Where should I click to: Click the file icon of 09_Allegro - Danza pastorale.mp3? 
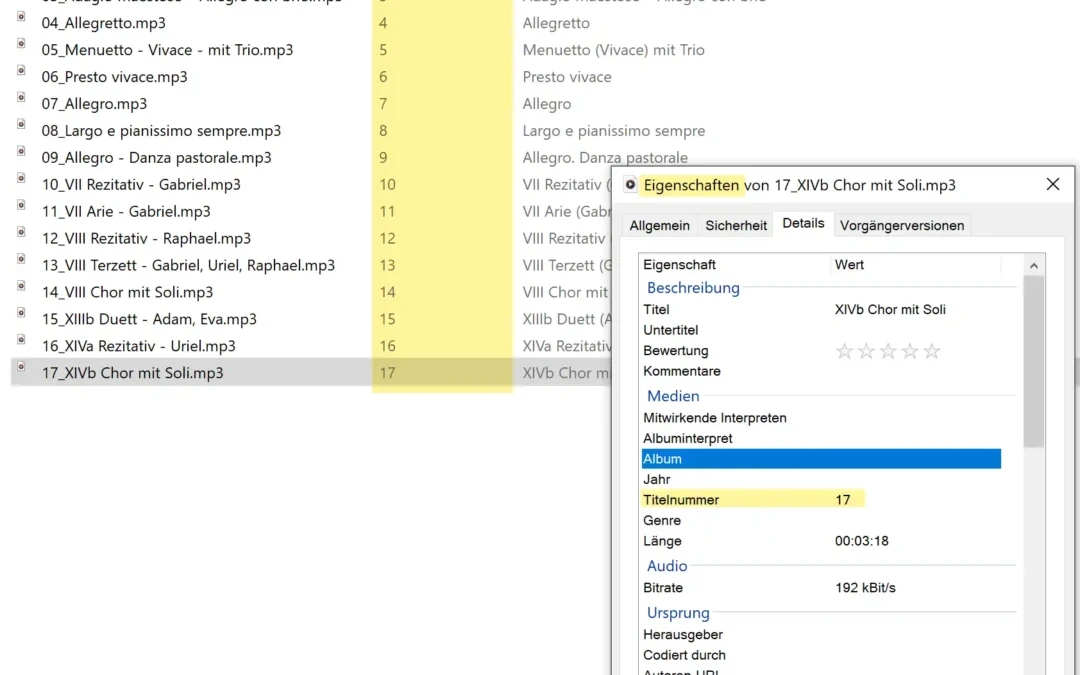point(20,153)
